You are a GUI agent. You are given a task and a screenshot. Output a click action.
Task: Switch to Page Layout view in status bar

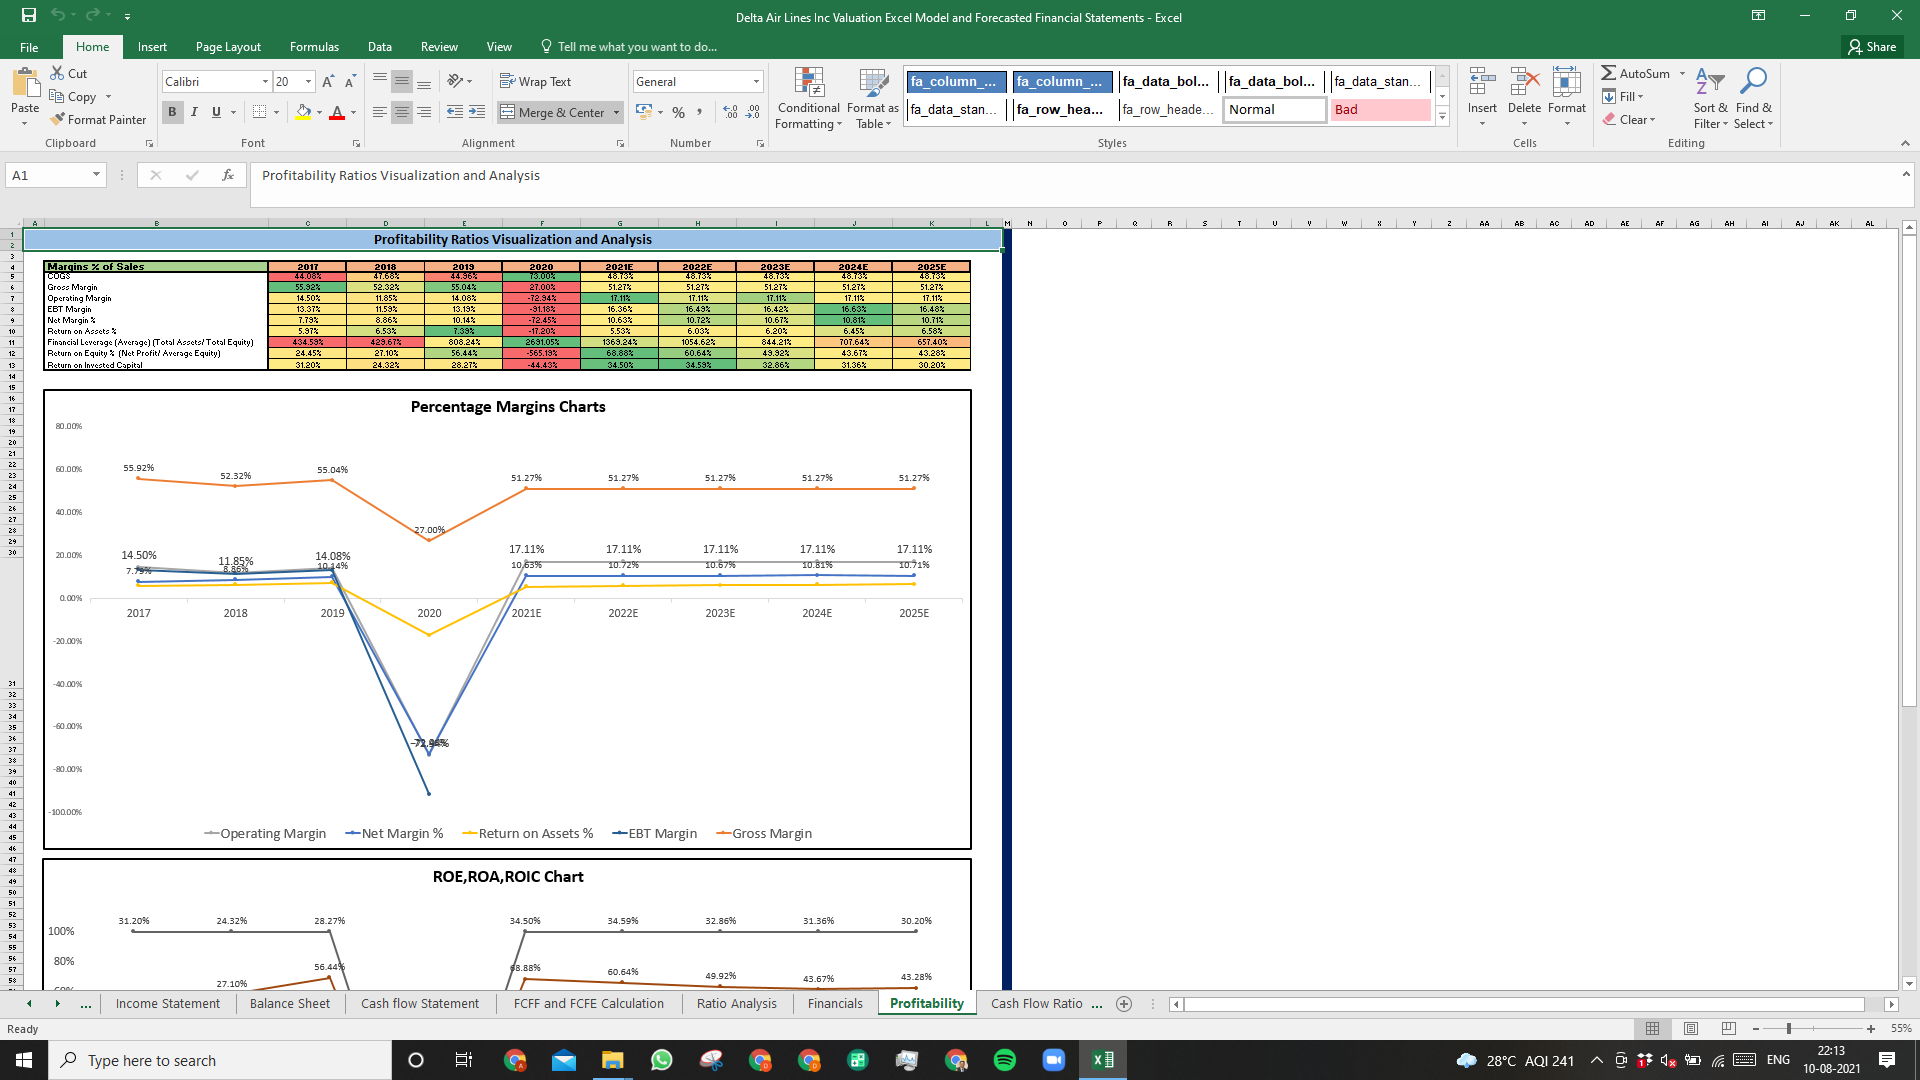[1691, 1028]
